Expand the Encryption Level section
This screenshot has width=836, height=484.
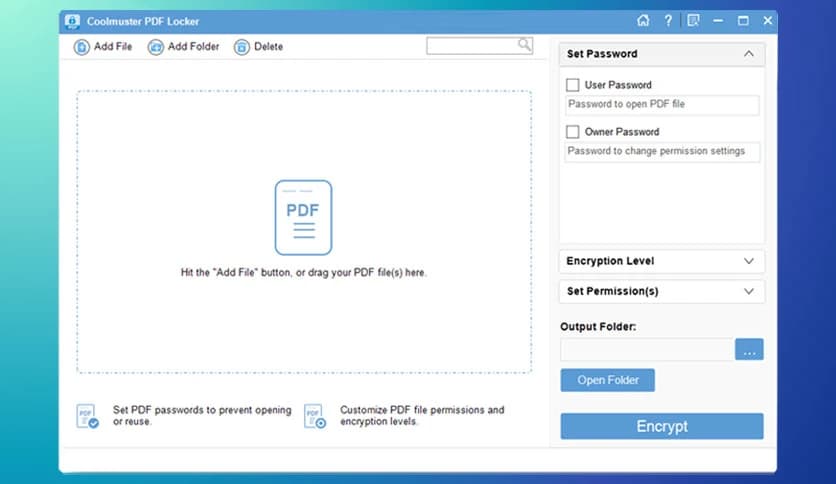(749, 261)
